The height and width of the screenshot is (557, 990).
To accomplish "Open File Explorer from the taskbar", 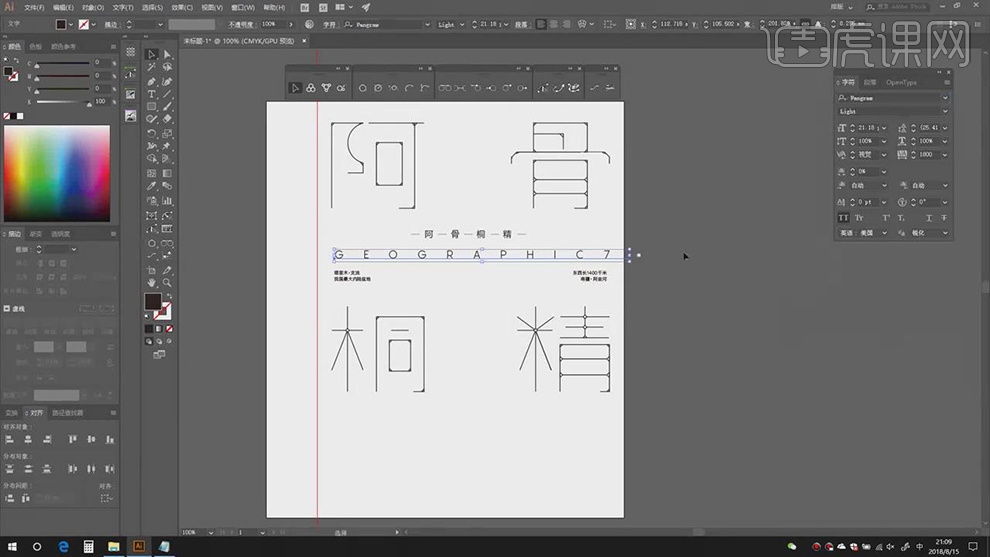I will [x=113, y=546].
